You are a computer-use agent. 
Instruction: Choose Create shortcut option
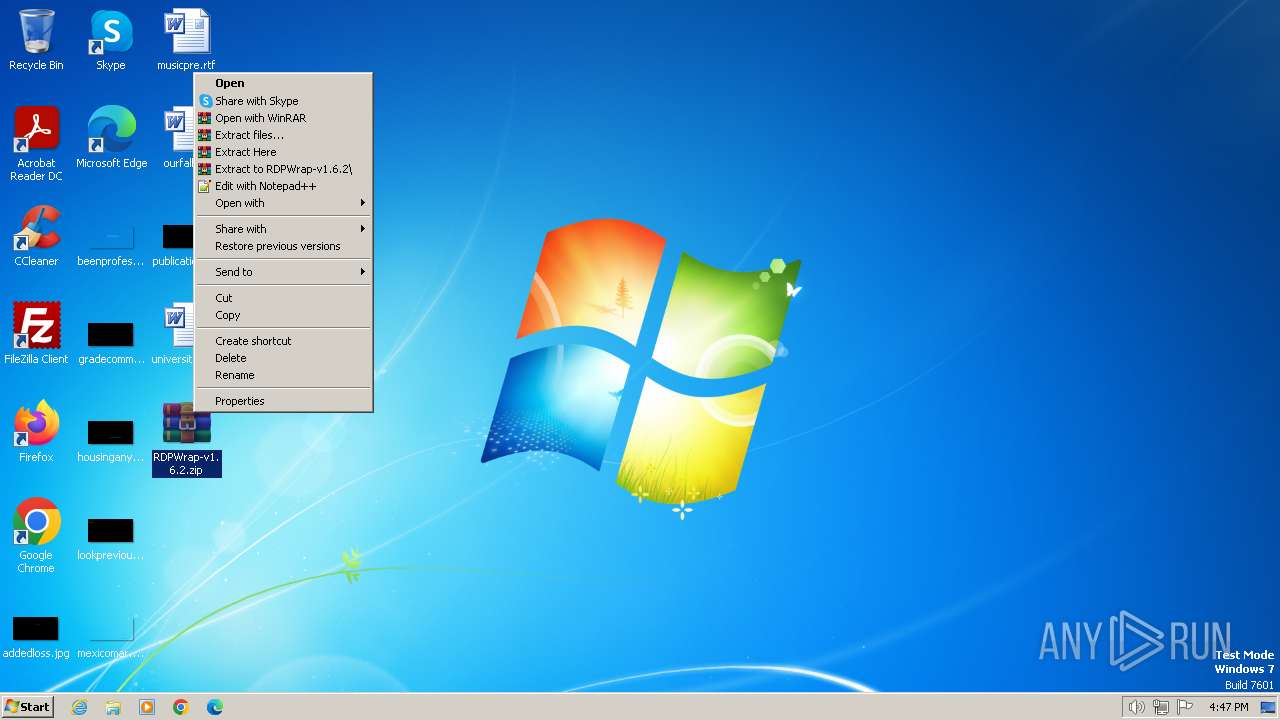[283, 341]
